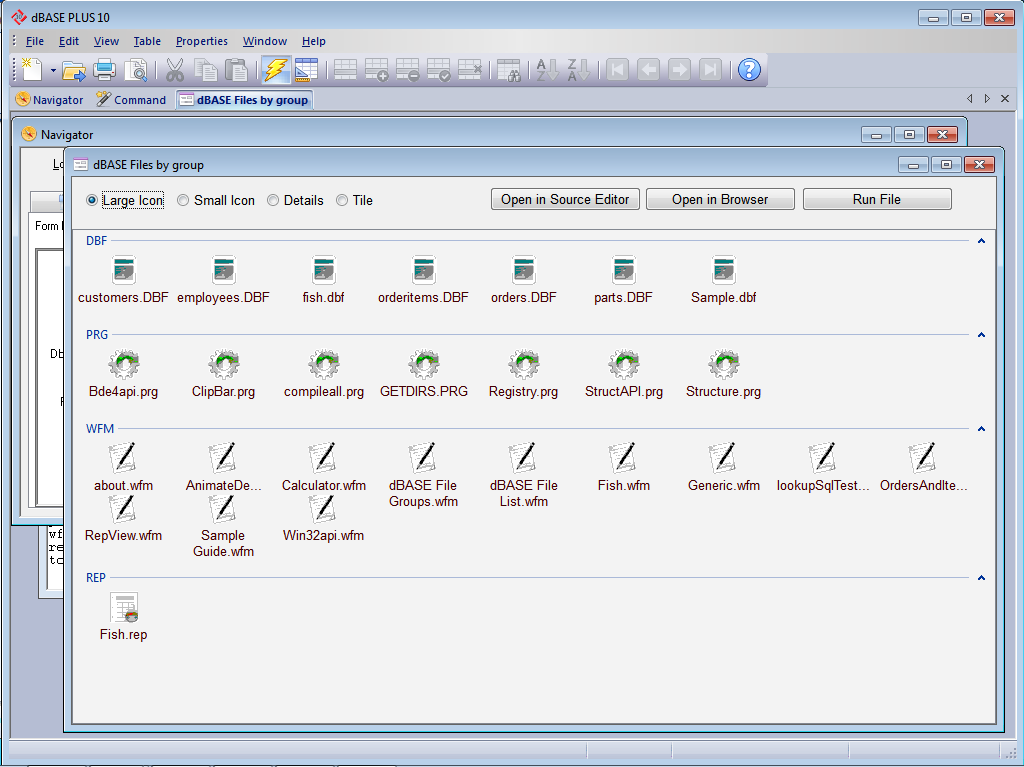This screenshot has width=1024, height=767.
Task: Open the Table menu
Action: pos(147,41)
